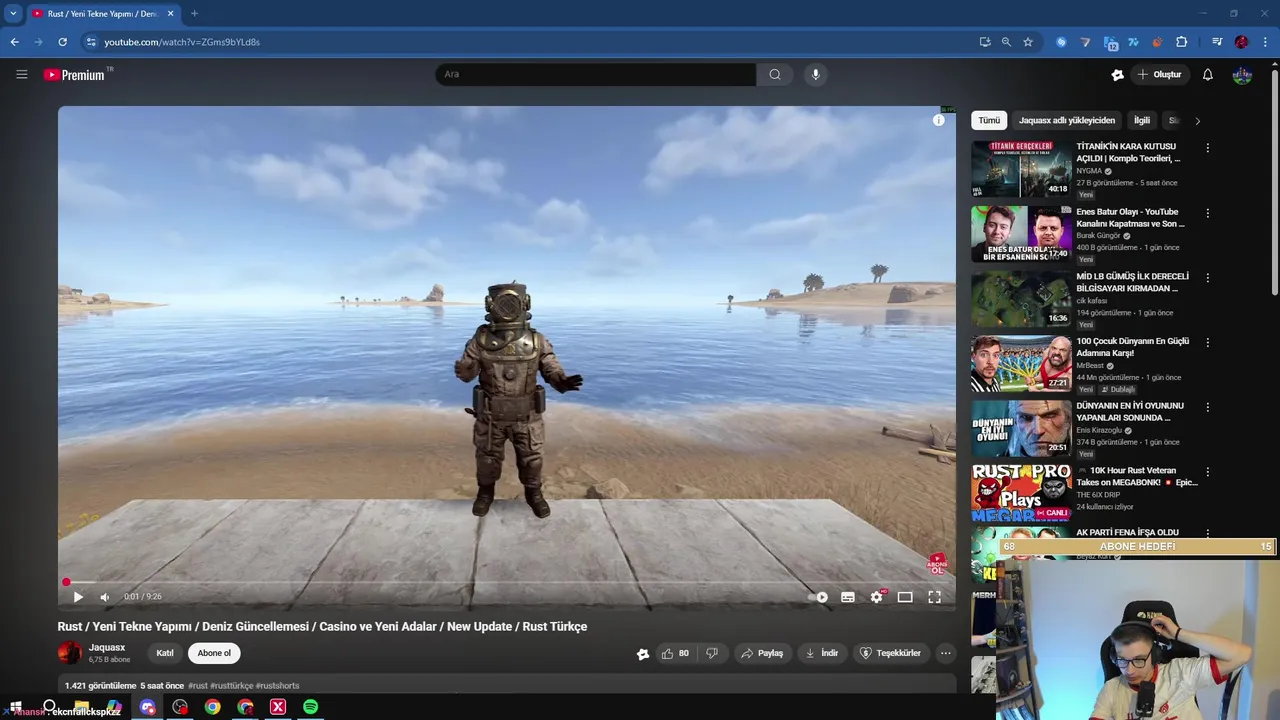Click the video info card icon
This screenshot has height=720, width=1280.
point(938,120)
